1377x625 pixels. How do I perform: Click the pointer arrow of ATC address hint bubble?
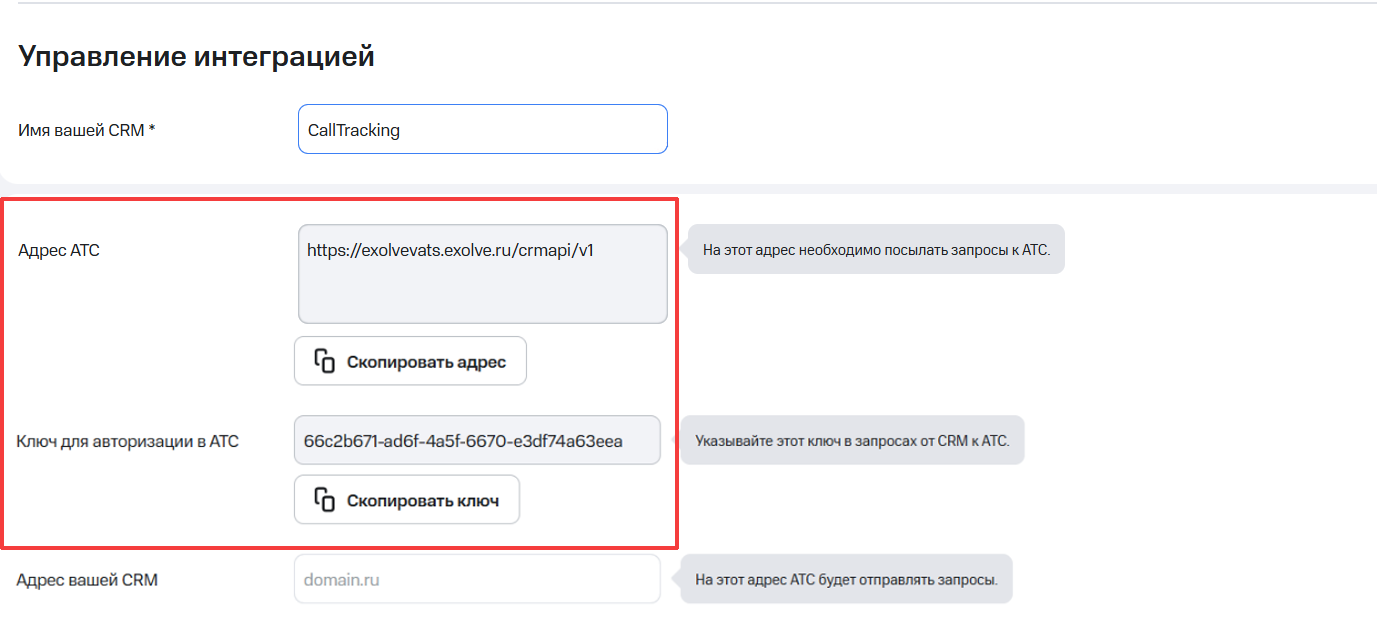(x=685, y=250)
